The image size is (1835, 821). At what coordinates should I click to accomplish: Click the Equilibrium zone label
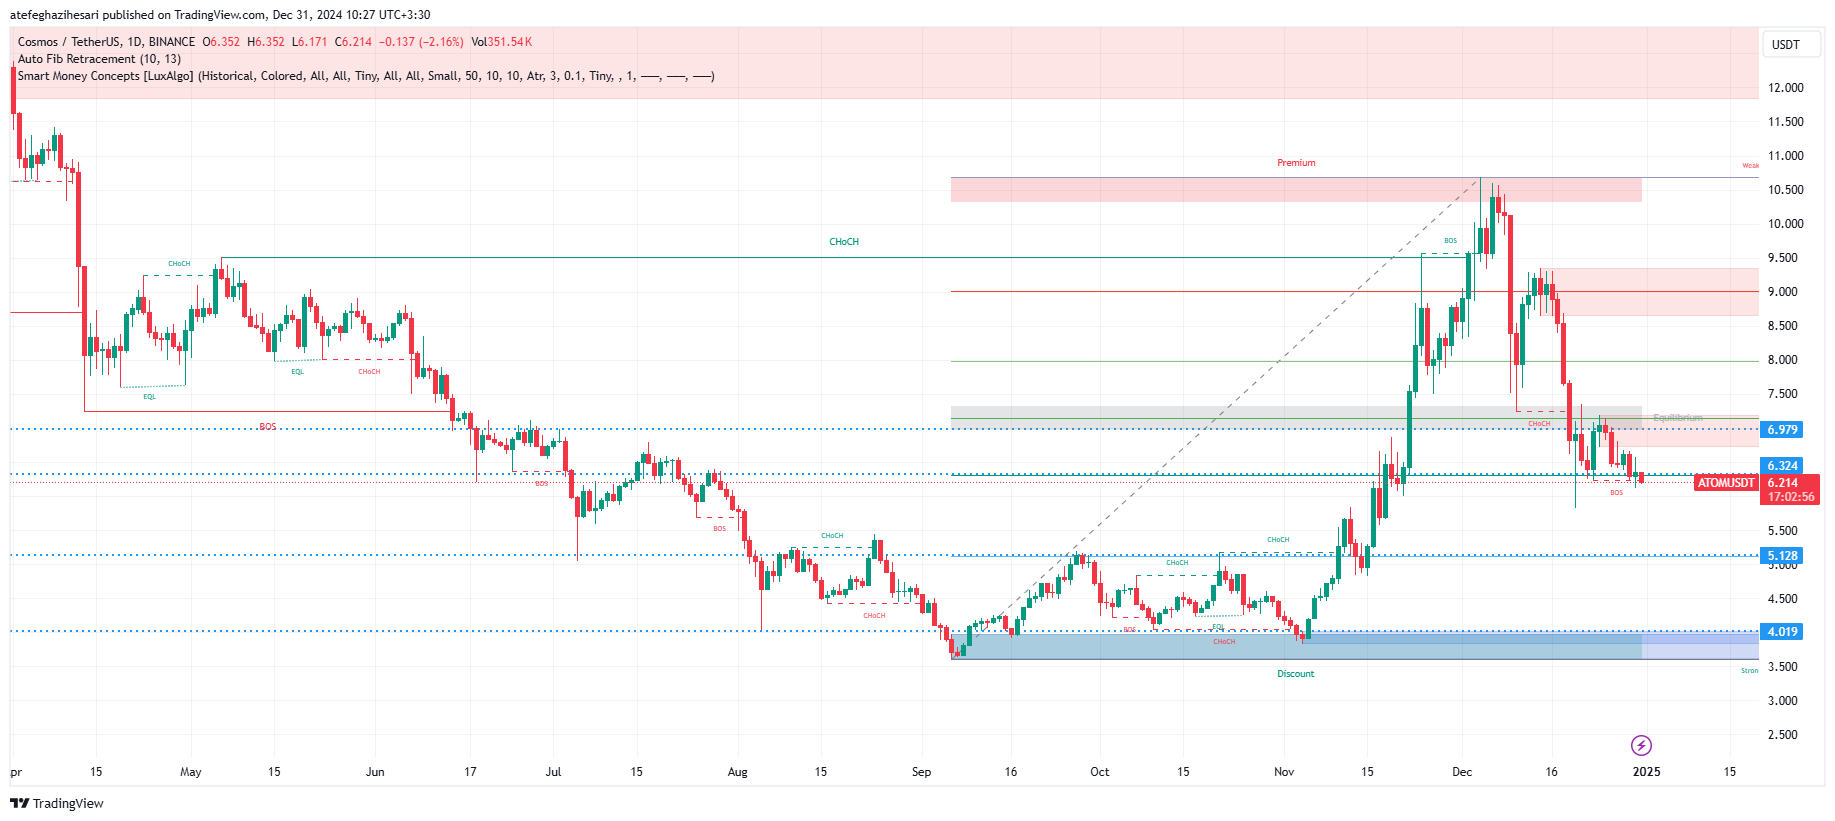(x=1677, y=418)
